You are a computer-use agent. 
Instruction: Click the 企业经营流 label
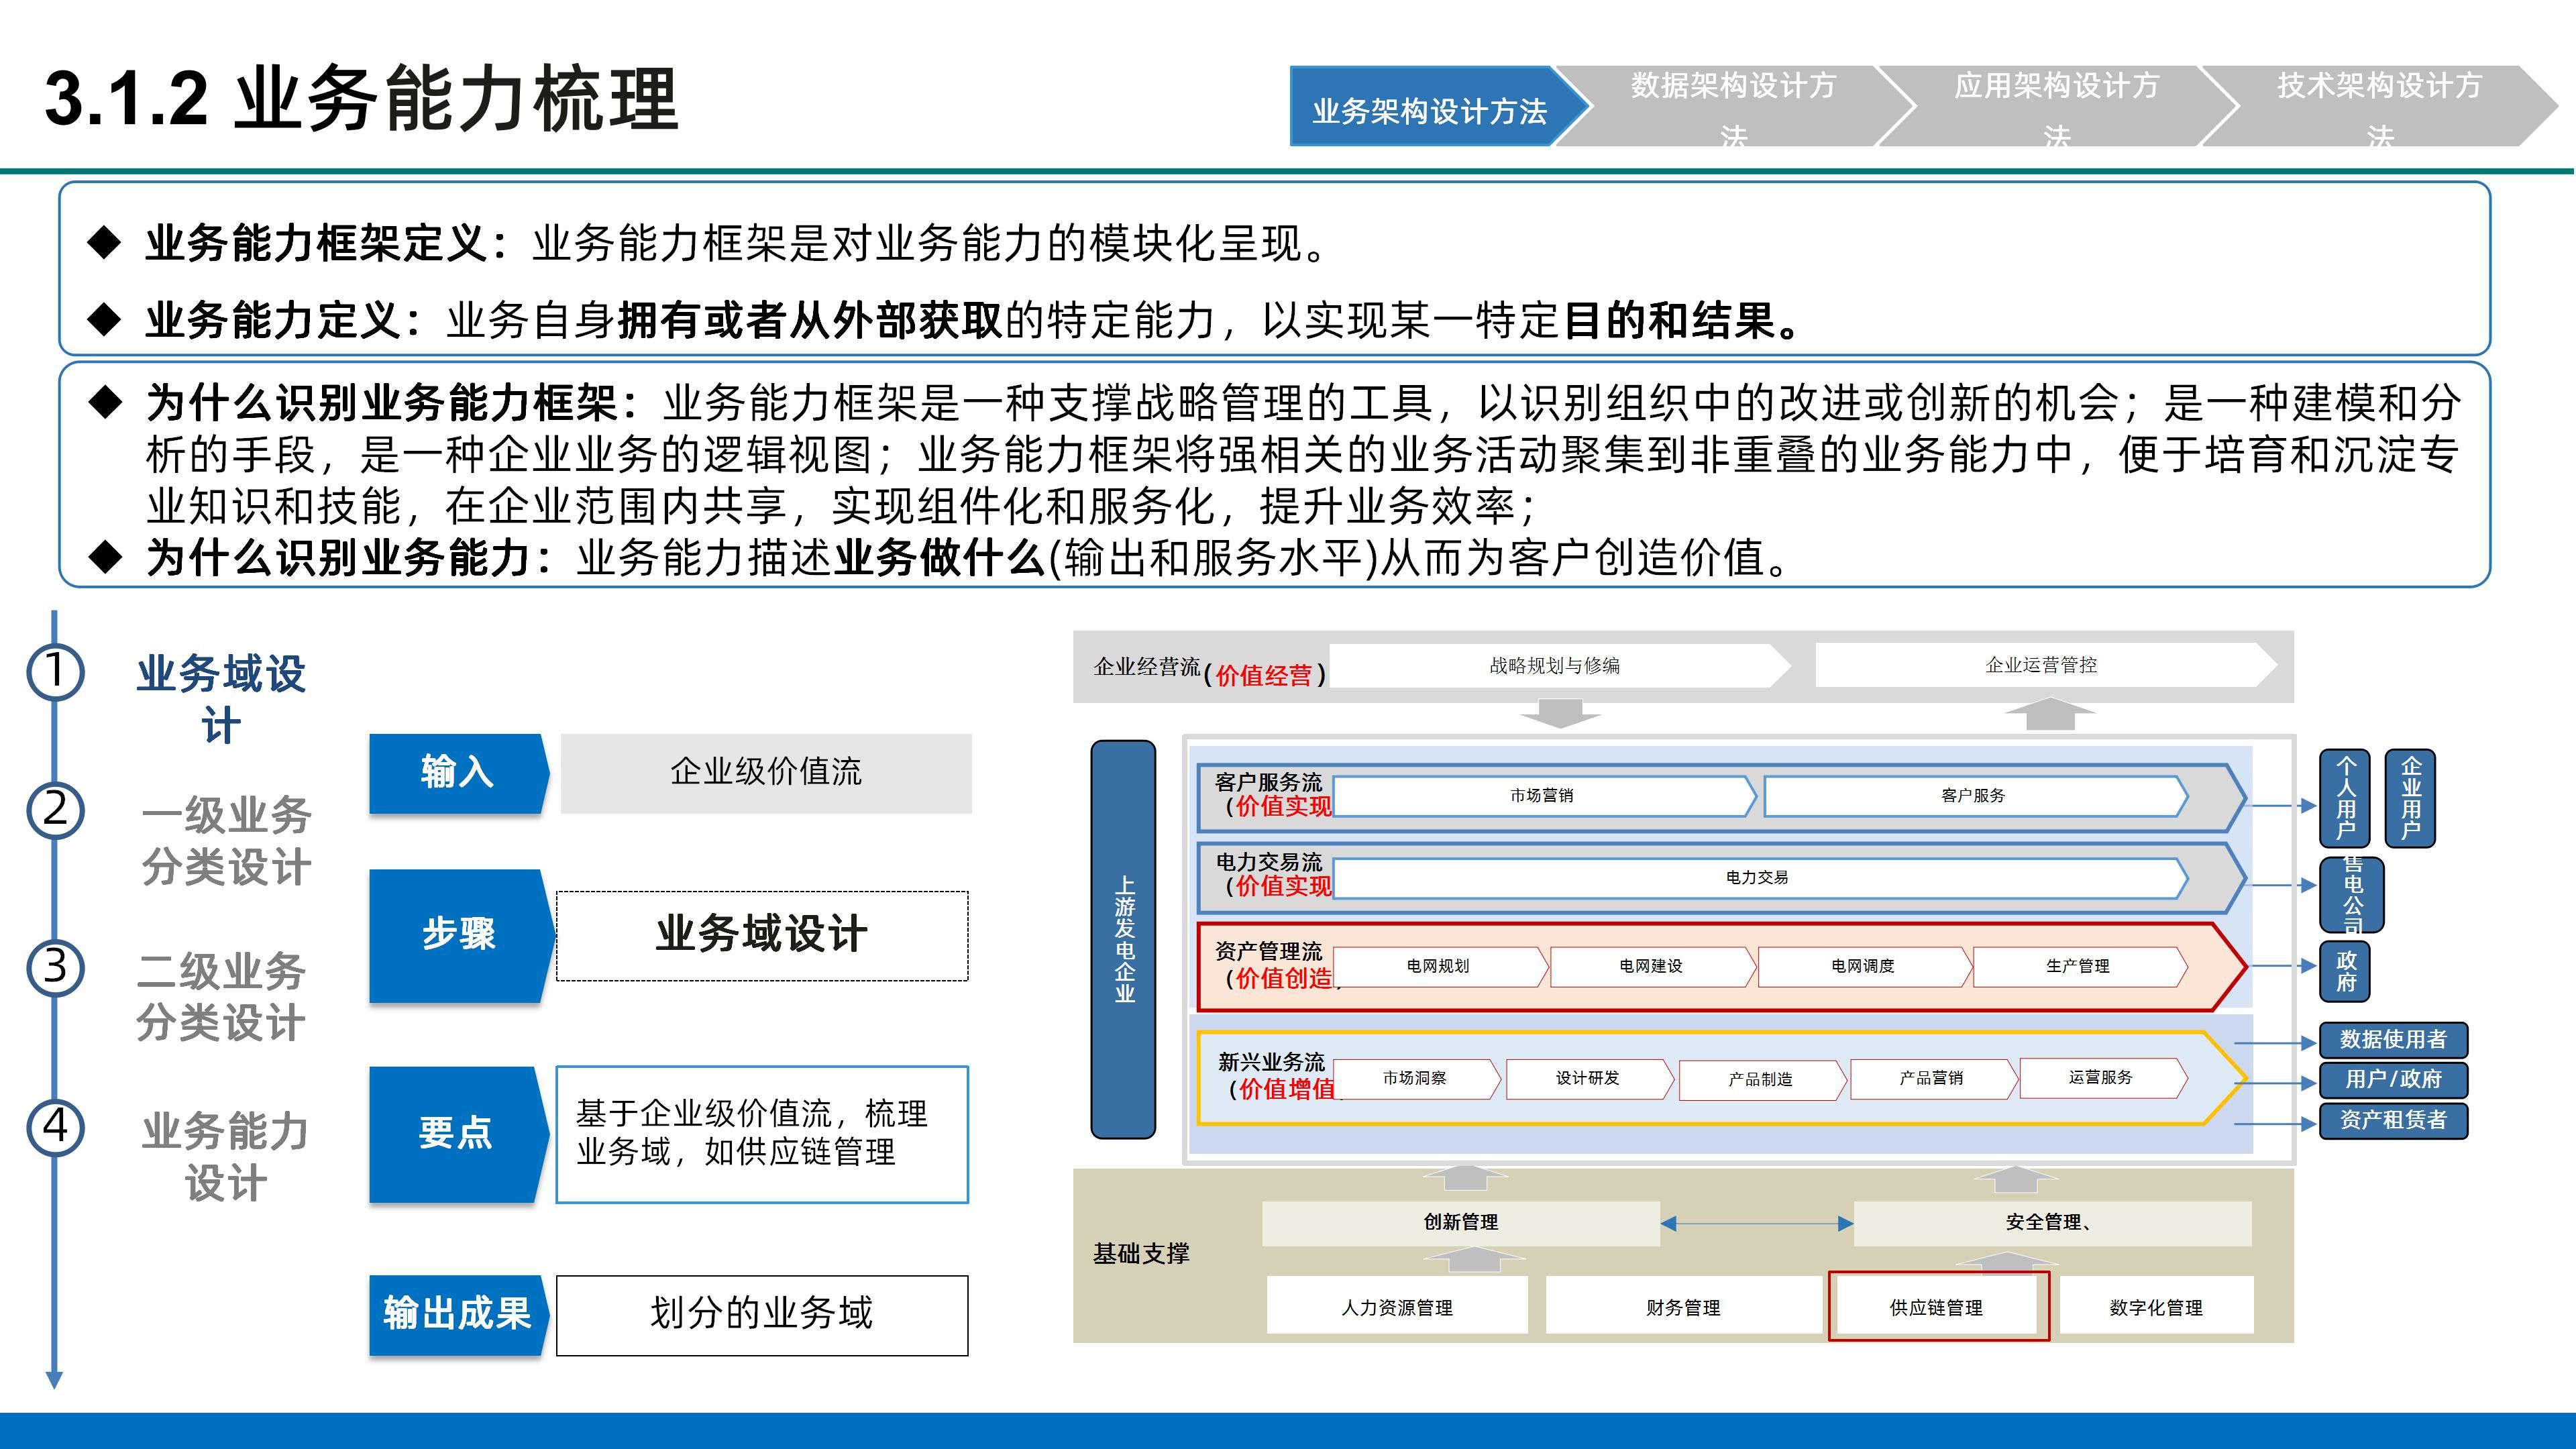click(1147, 667)
